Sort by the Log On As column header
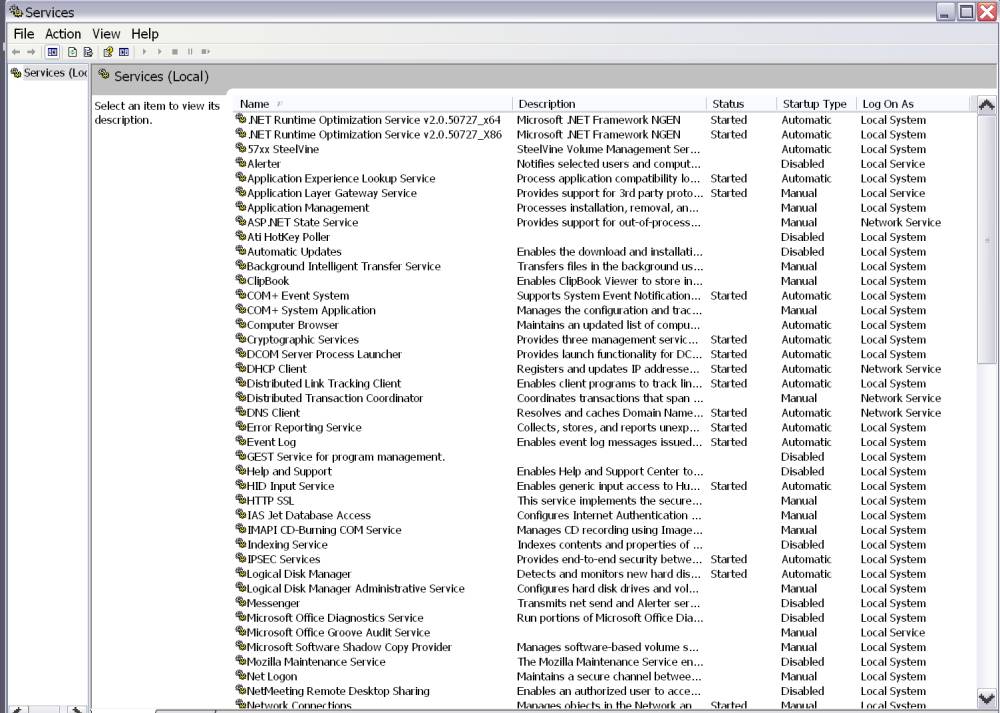The width and height of the screenshot is (1000, 713). click(913, 104)
